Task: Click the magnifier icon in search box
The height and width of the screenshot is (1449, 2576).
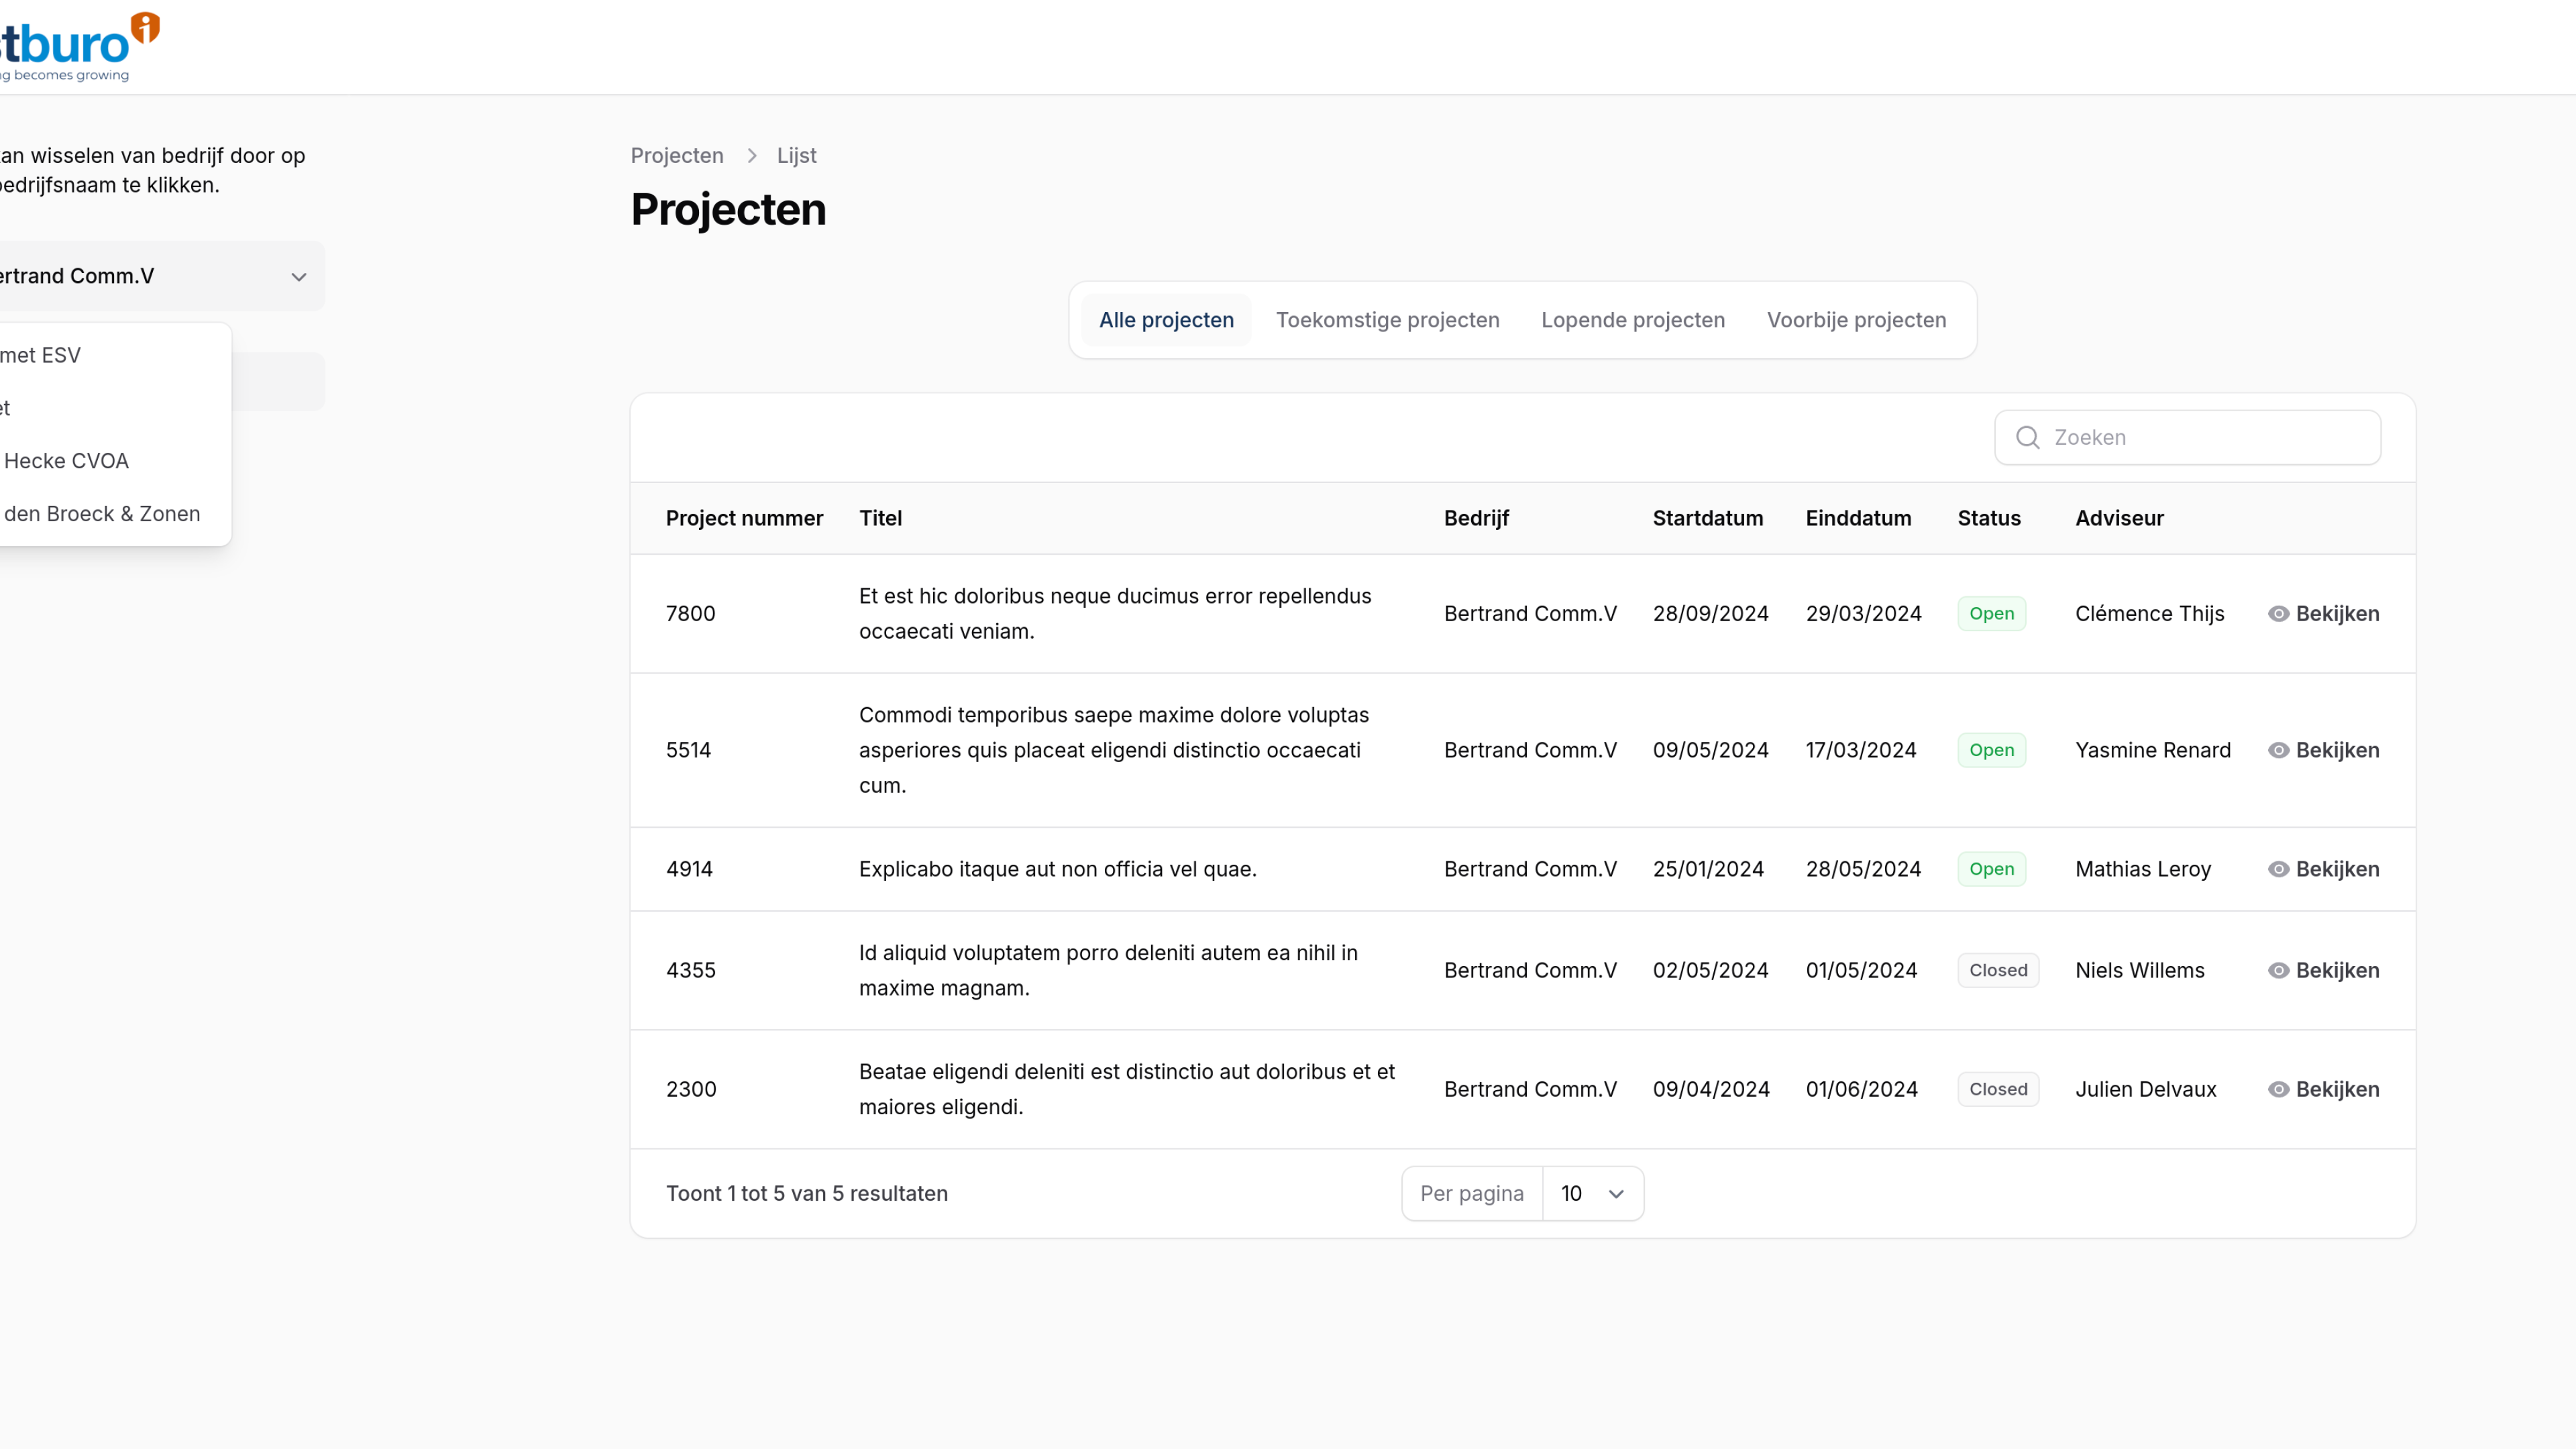Action: point(2027,438)
